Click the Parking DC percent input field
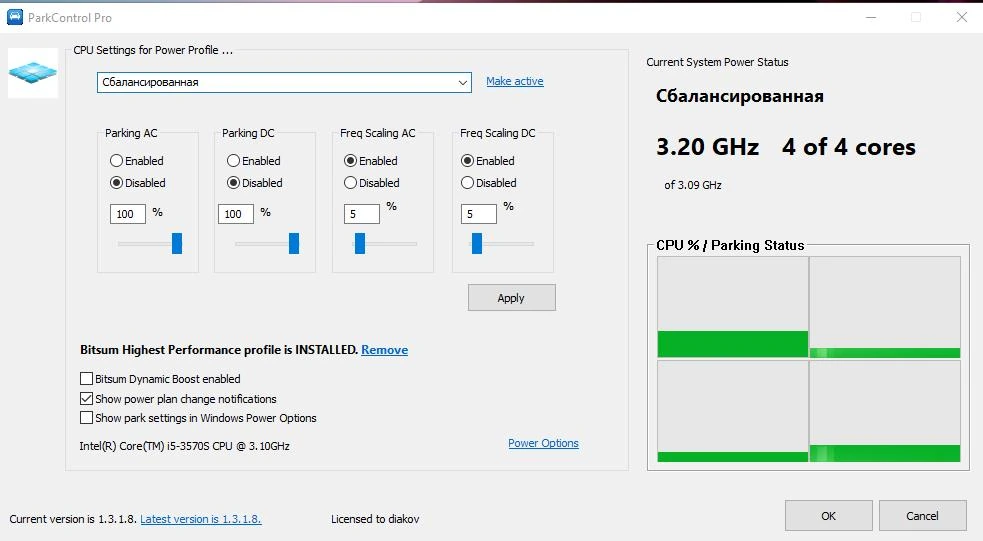983x541 pixels. coord(236,214)
